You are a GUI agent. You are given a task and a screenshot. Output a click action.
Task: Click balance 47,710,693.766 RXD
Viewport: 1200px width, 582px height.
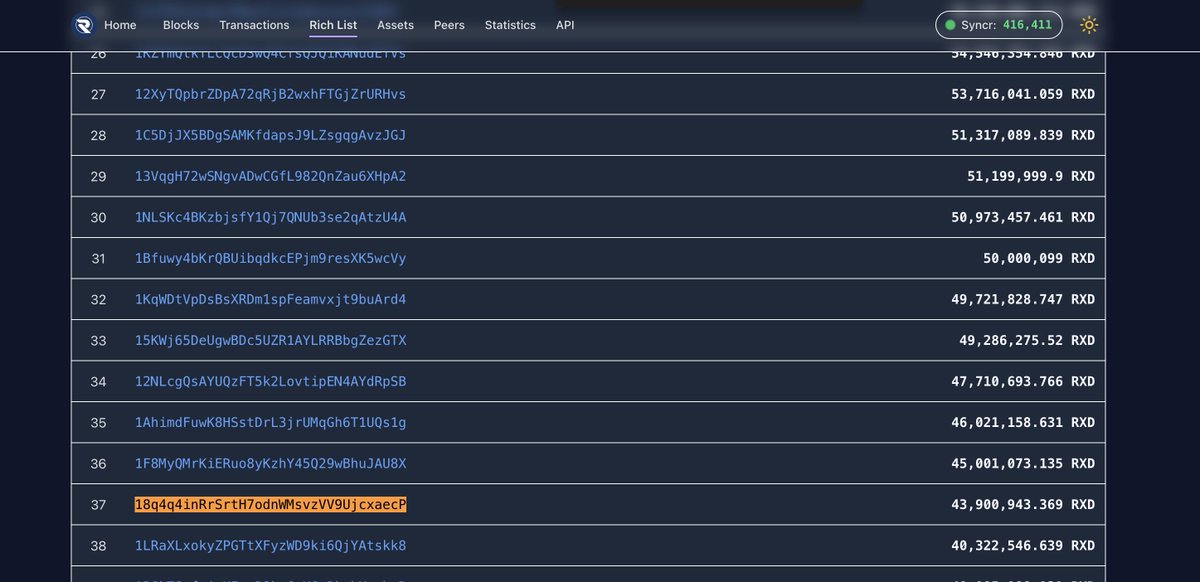point(1023,381)
